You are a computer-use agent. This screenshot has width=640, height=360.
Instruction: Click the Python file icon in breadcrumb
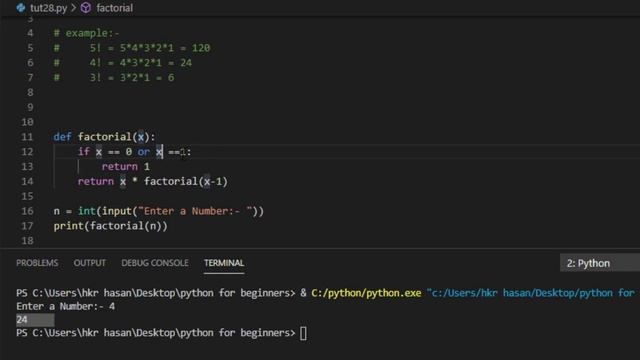coord(21,8)
